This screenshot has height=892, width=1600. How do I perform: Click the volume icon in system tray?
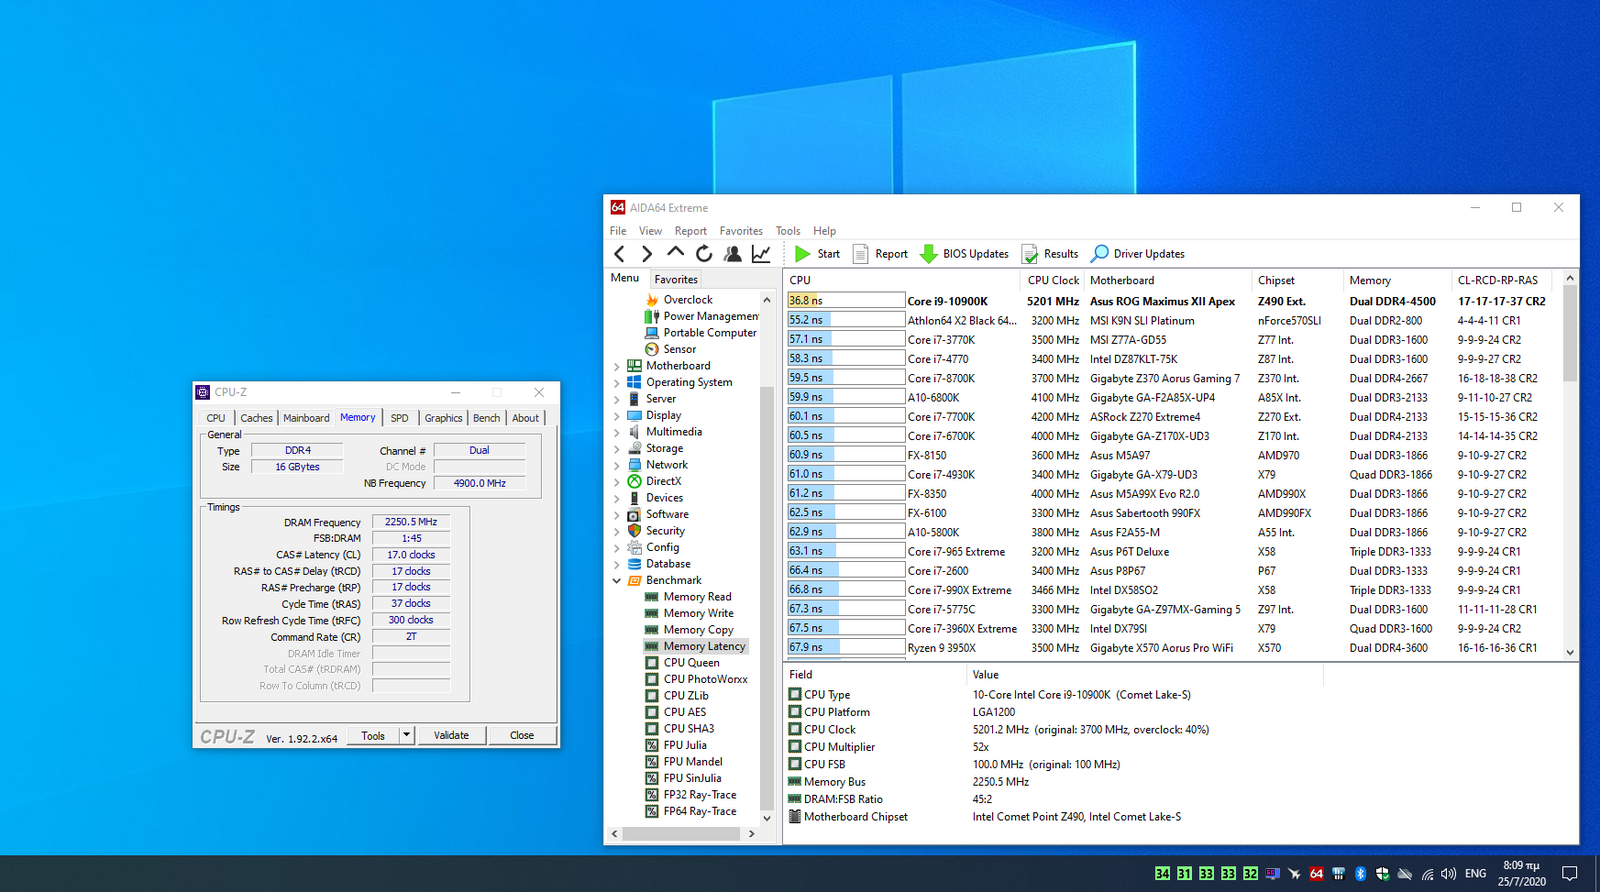coord(1449,873)
